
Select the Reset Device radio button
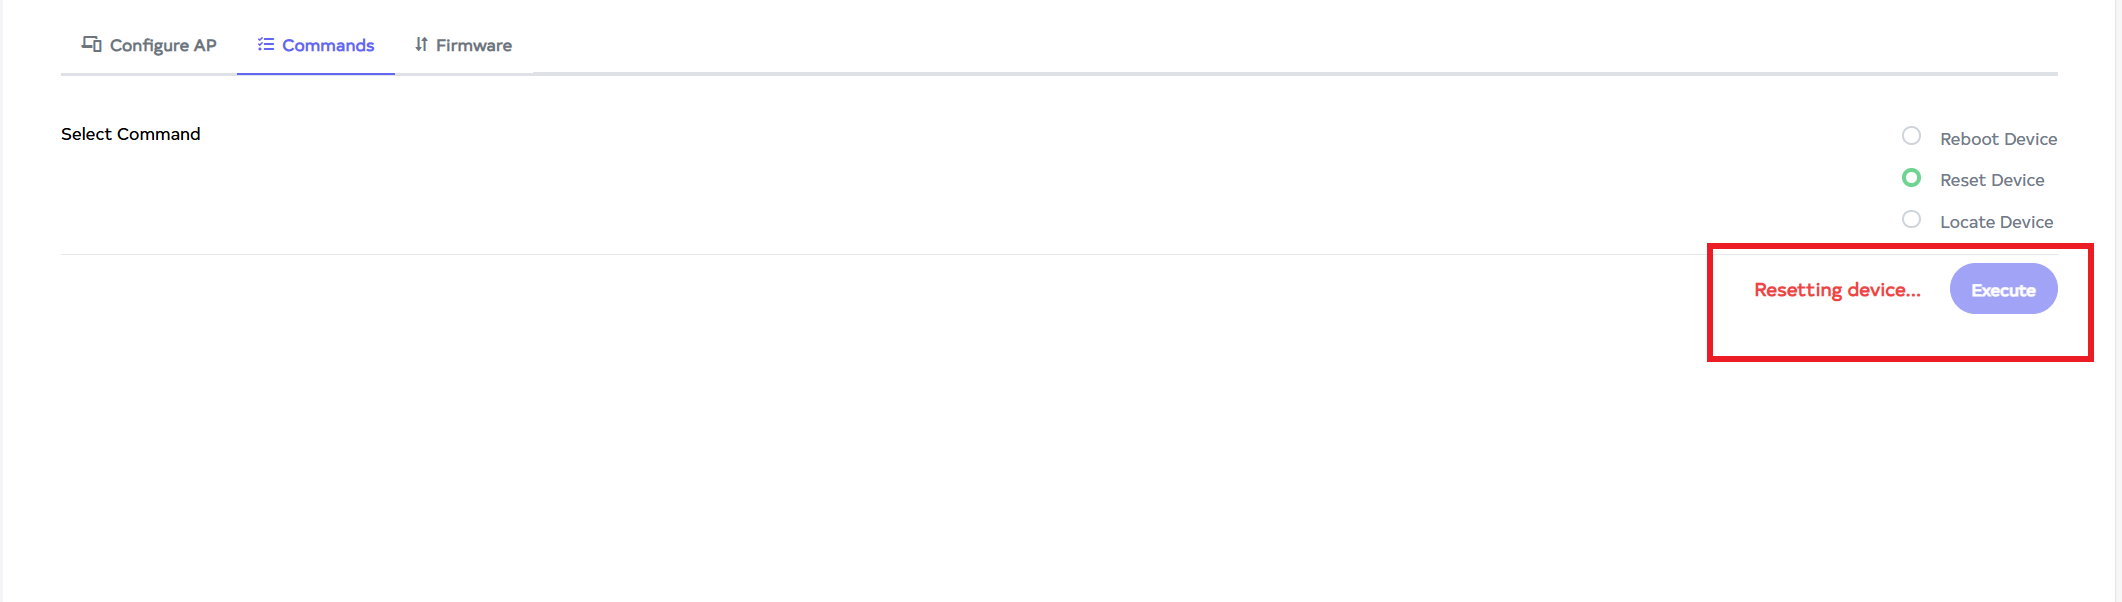[x=1911, y=178]
